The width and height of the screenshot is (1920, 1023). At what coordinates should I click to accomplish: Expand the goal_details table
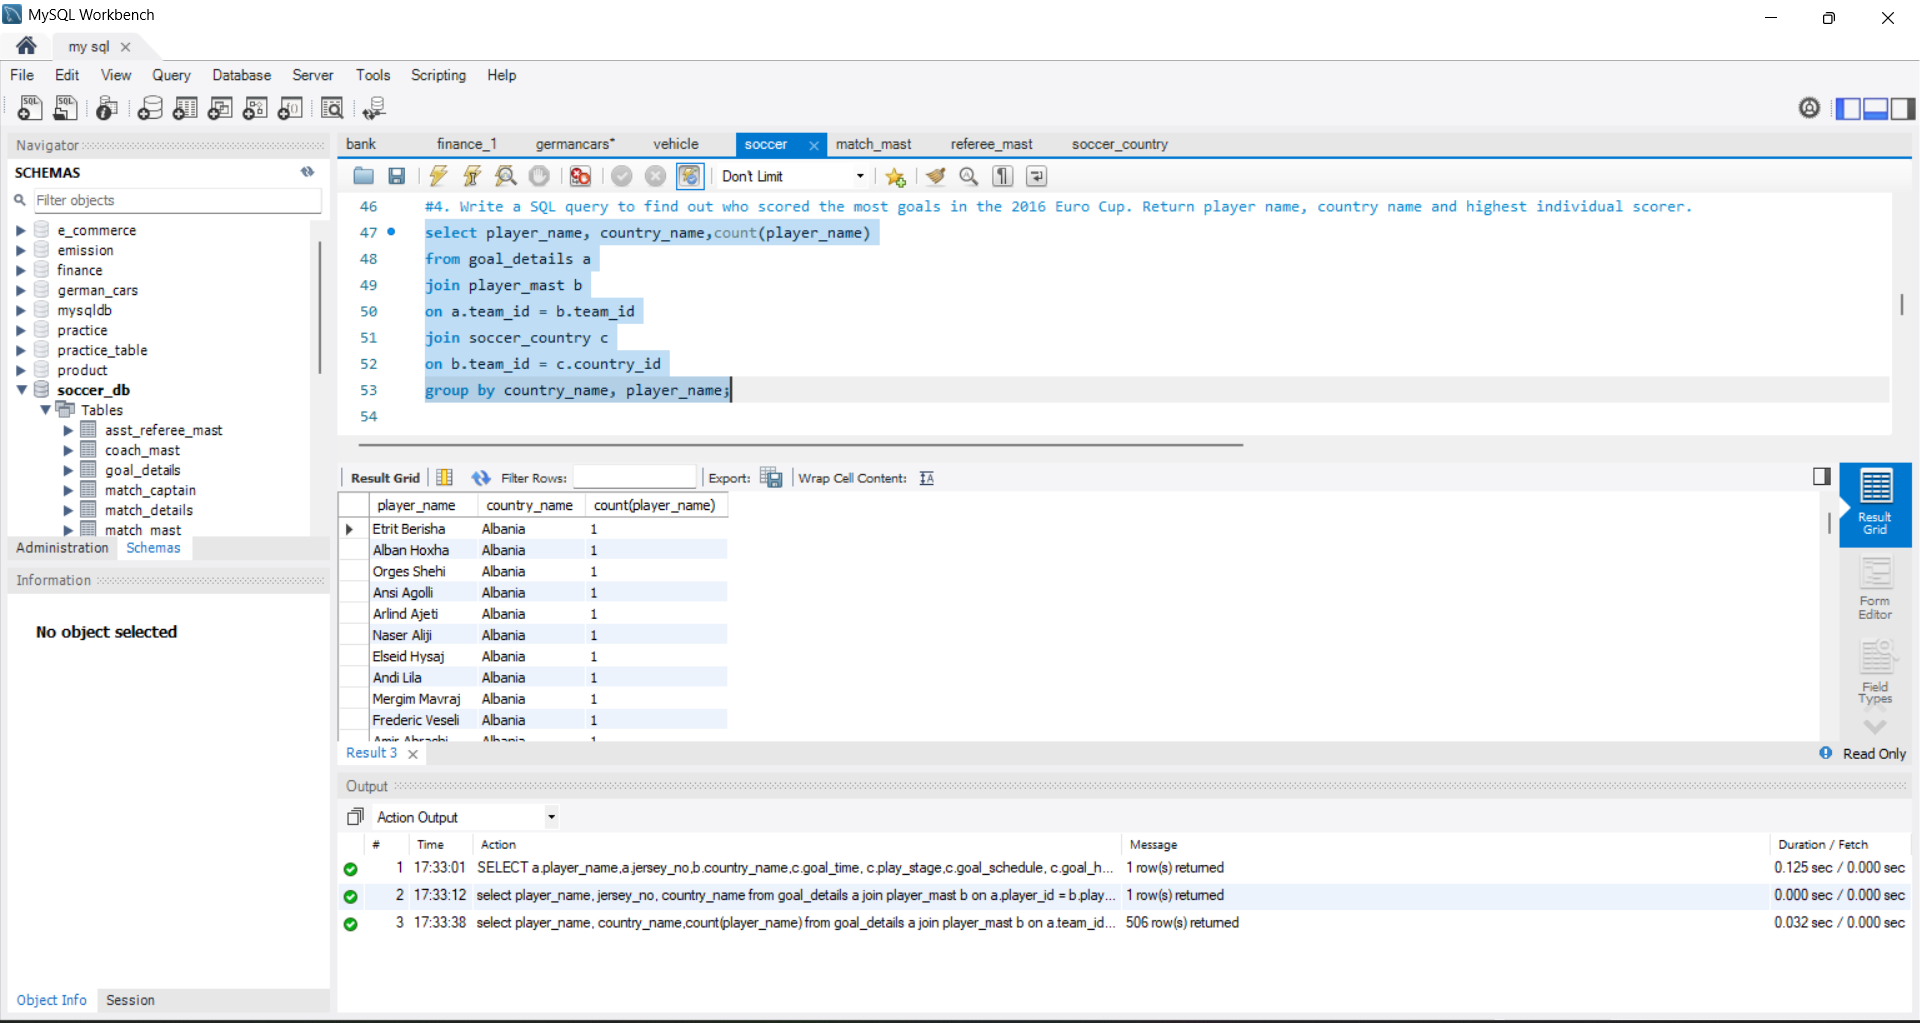pos(68,470)
